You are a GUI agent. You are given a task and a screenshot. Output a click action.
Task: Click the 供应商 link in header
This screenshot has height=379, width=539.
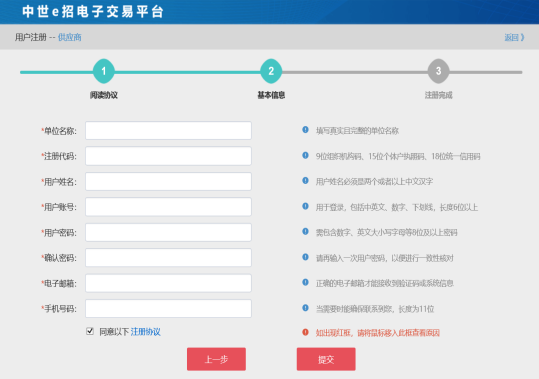[70, 37]
